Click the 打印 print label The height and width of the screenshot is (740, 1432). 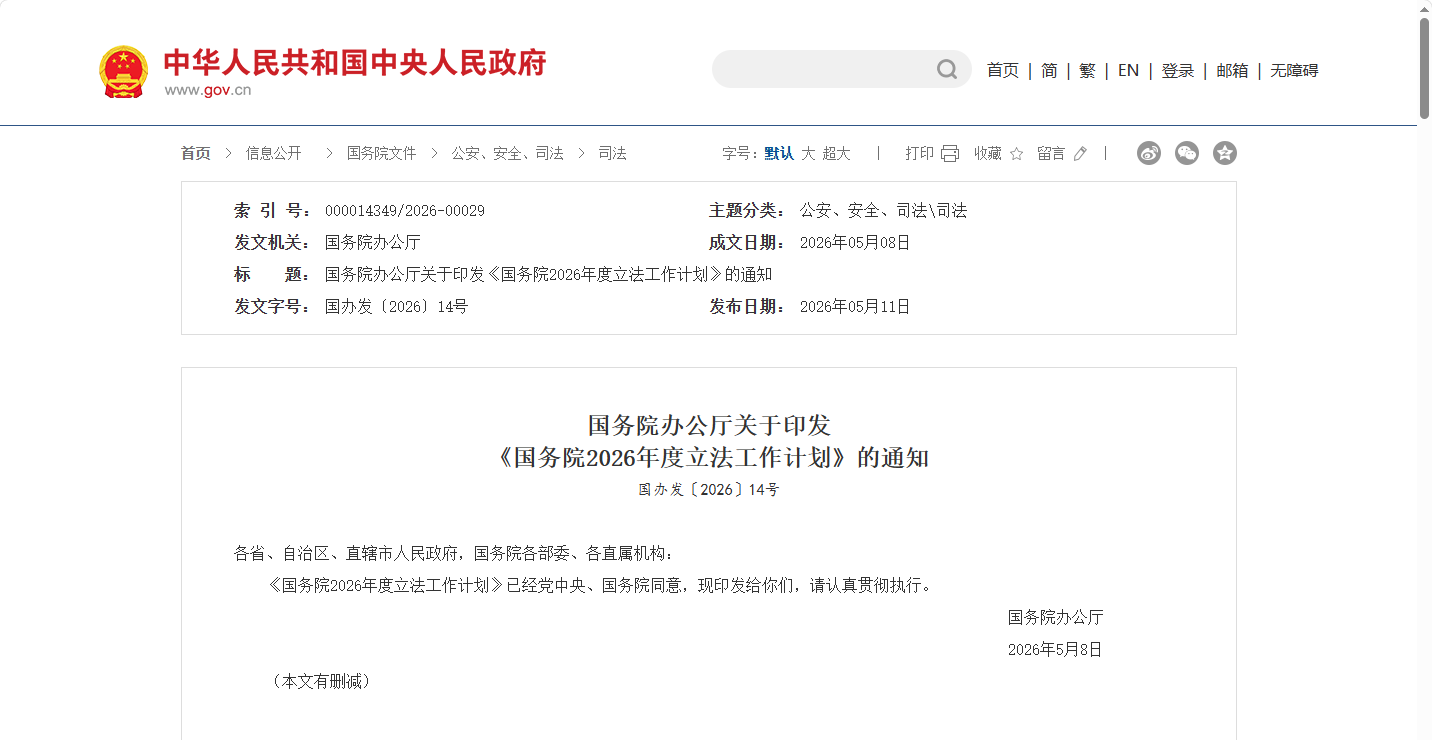coord(919,153)
